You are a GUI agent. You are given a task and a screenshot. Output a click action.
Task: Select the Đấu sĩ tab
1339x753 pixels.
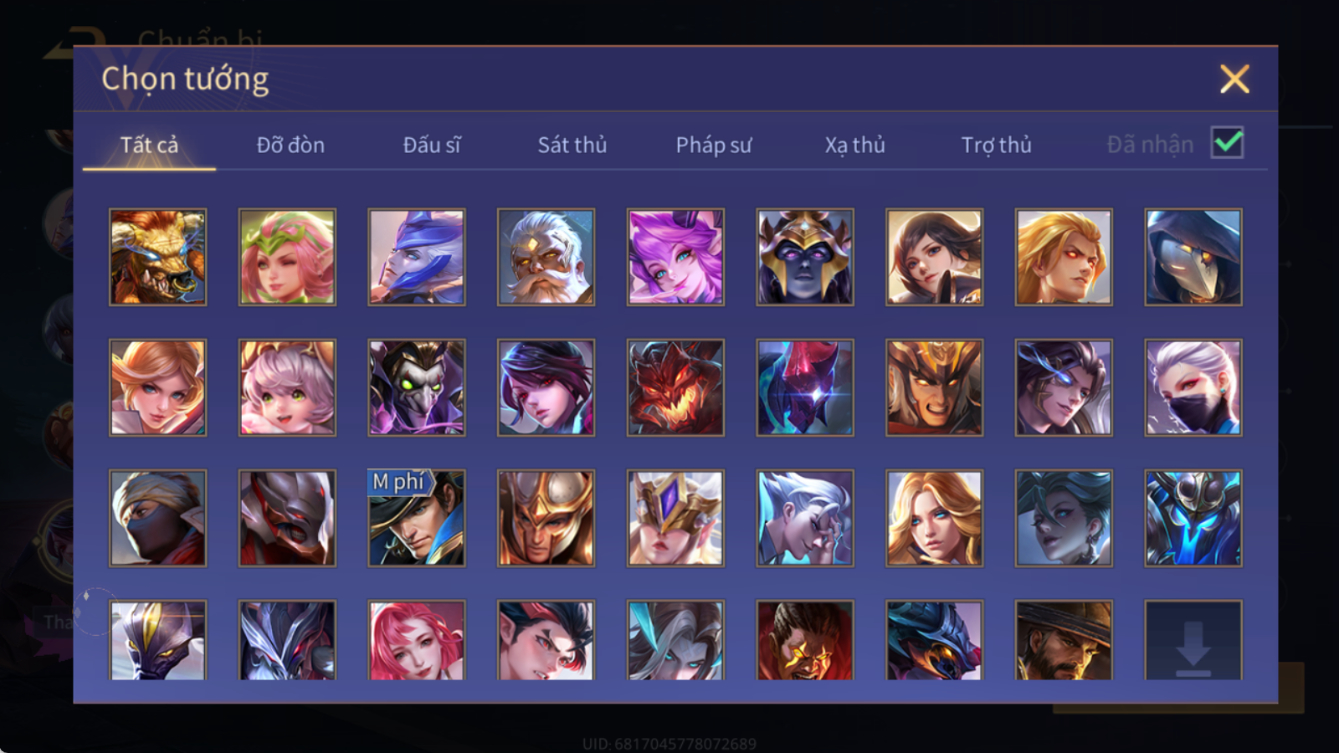(x=431, y=145)
